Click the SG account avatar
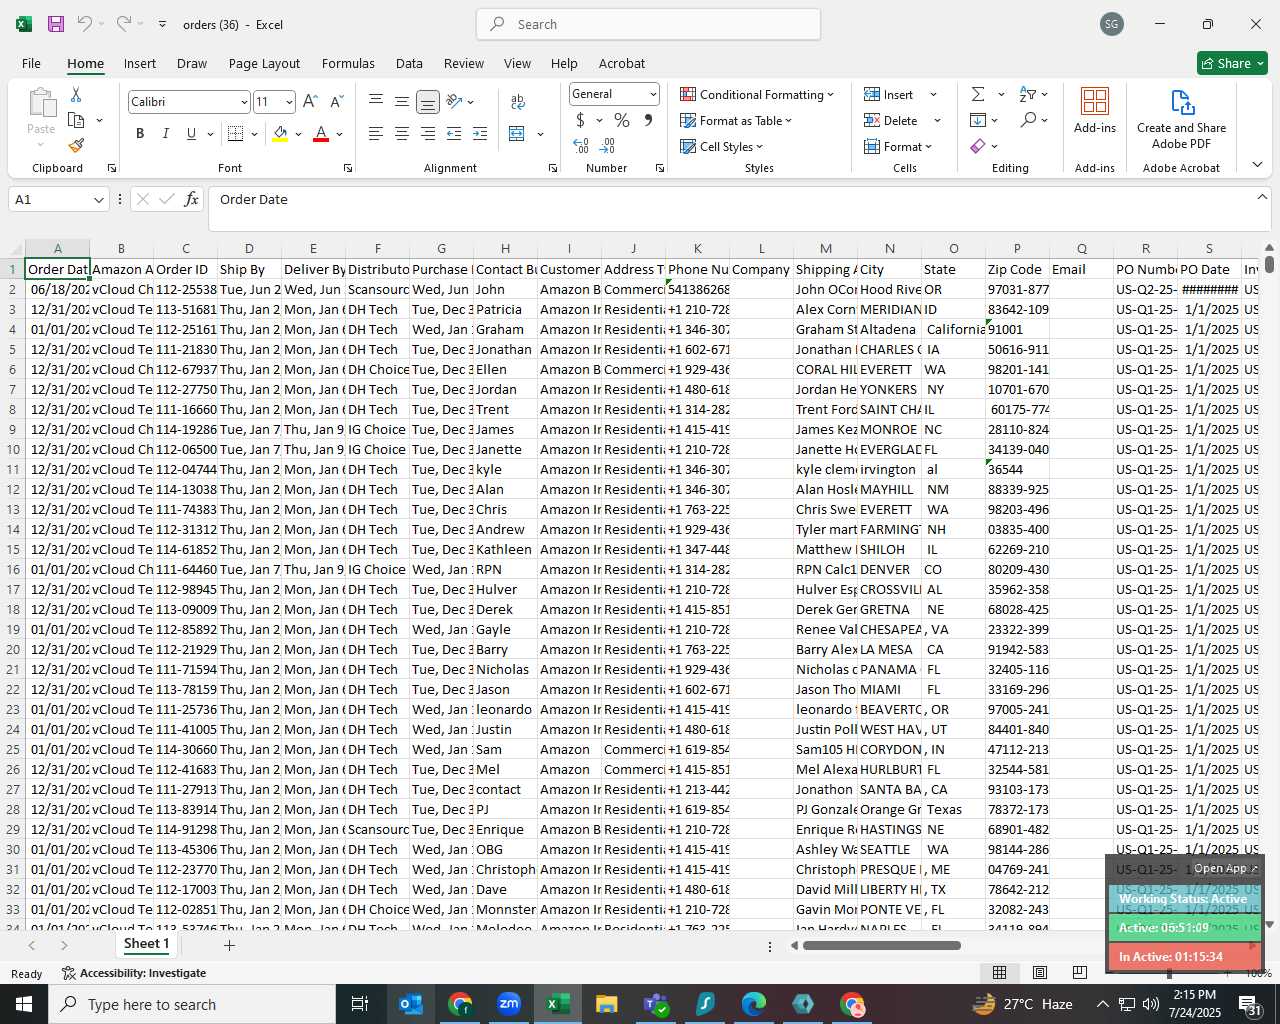Screen dimensions: 1280x1024 1112,24
